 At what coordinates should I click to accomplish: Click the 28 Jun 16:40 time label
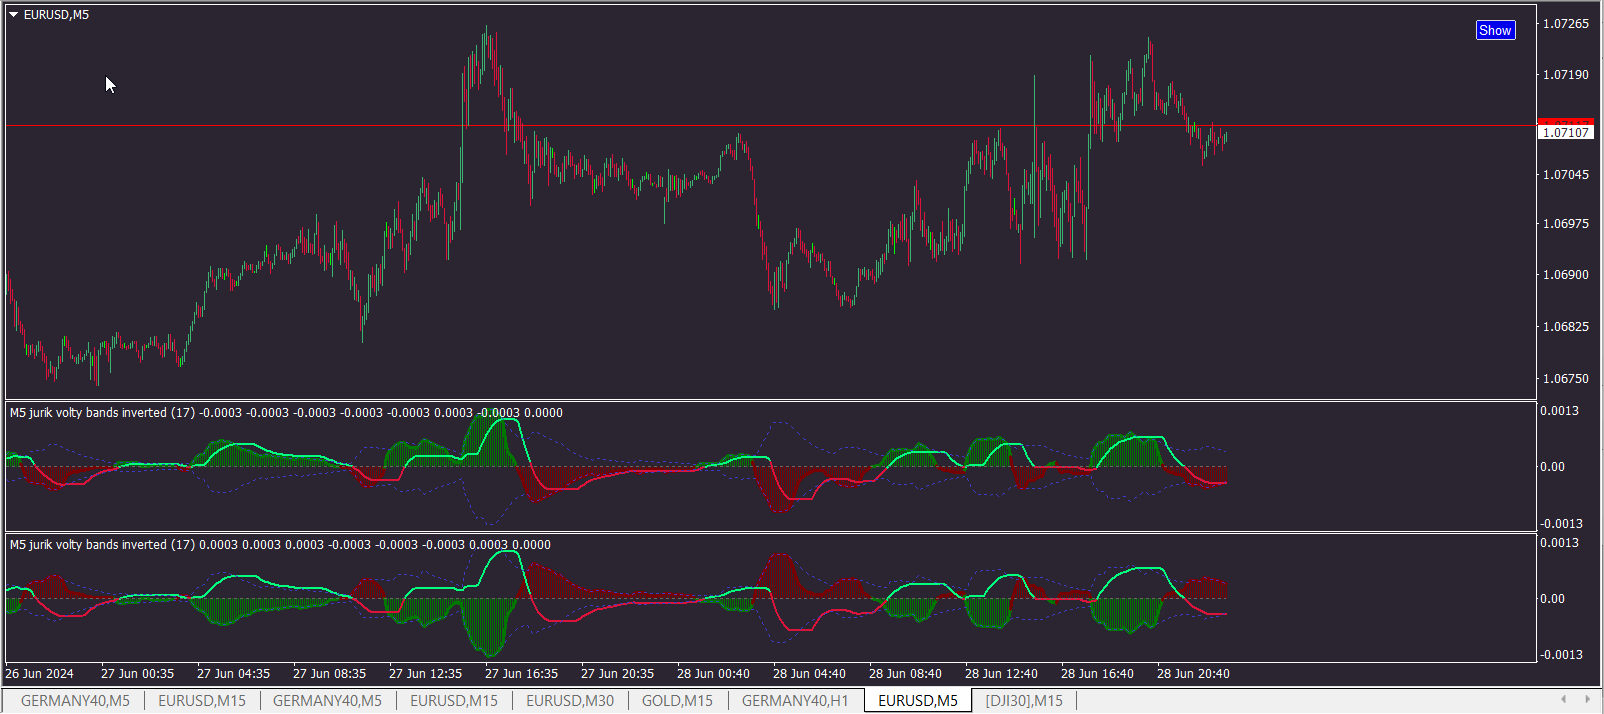tap(1097, 673)
